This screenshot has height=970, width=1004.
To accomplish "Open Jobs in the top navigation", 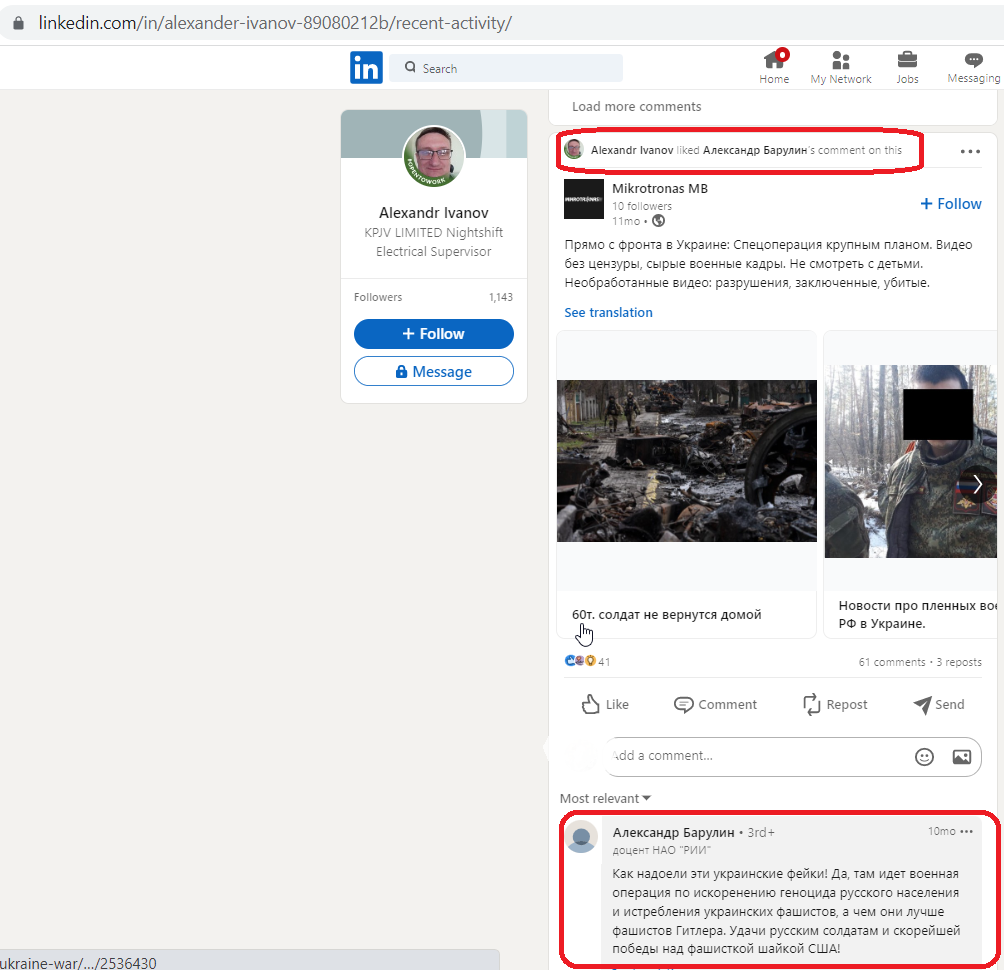I will click(x=907, y=67).
